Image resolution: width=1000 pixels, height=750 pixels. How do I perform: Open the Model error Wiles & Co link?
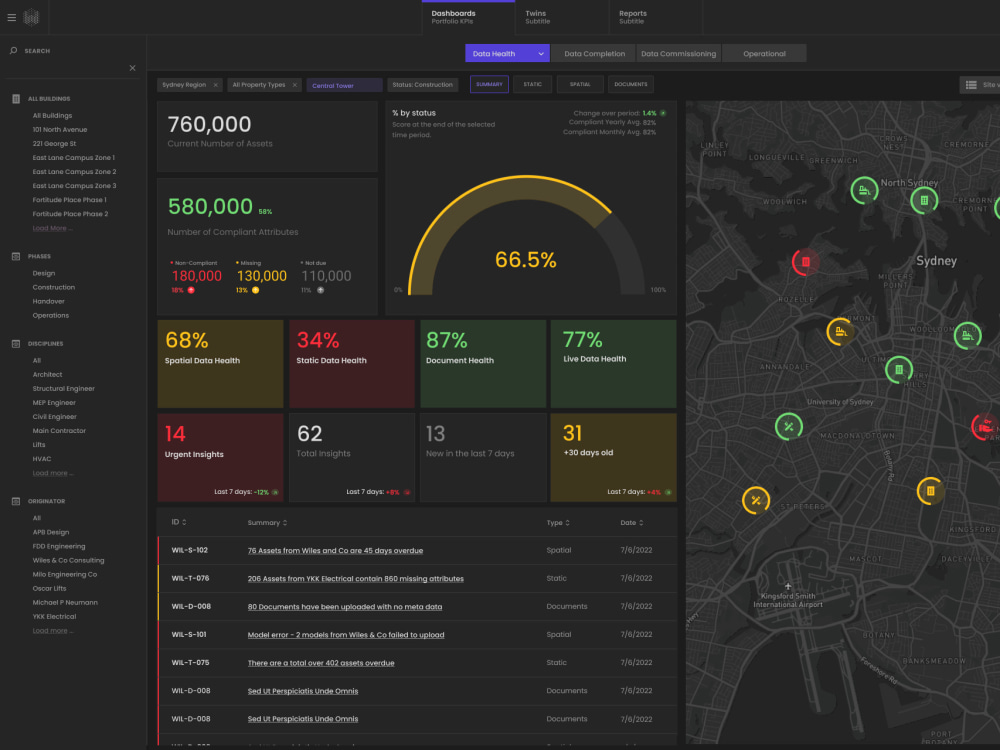click(346, 635)
